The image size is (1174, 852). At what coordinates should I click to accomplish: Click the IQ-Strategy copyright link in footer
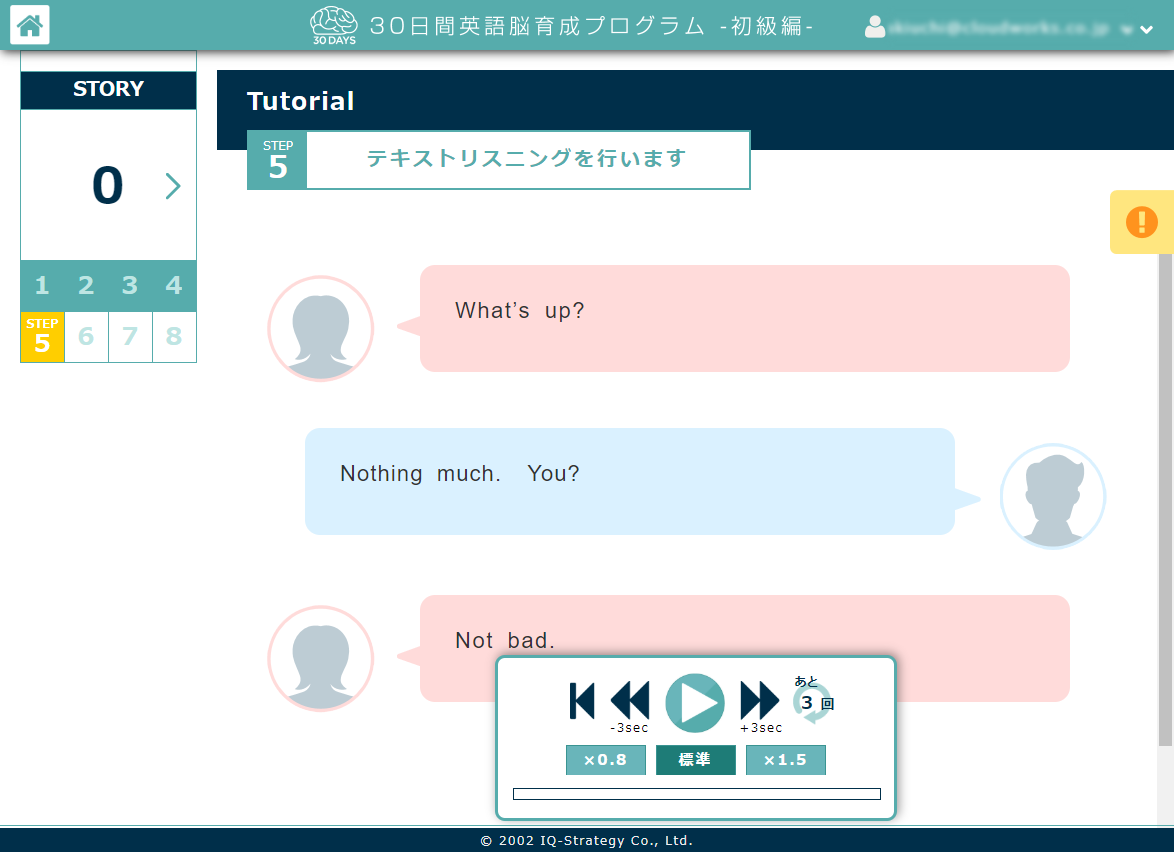tap(586, 840)
